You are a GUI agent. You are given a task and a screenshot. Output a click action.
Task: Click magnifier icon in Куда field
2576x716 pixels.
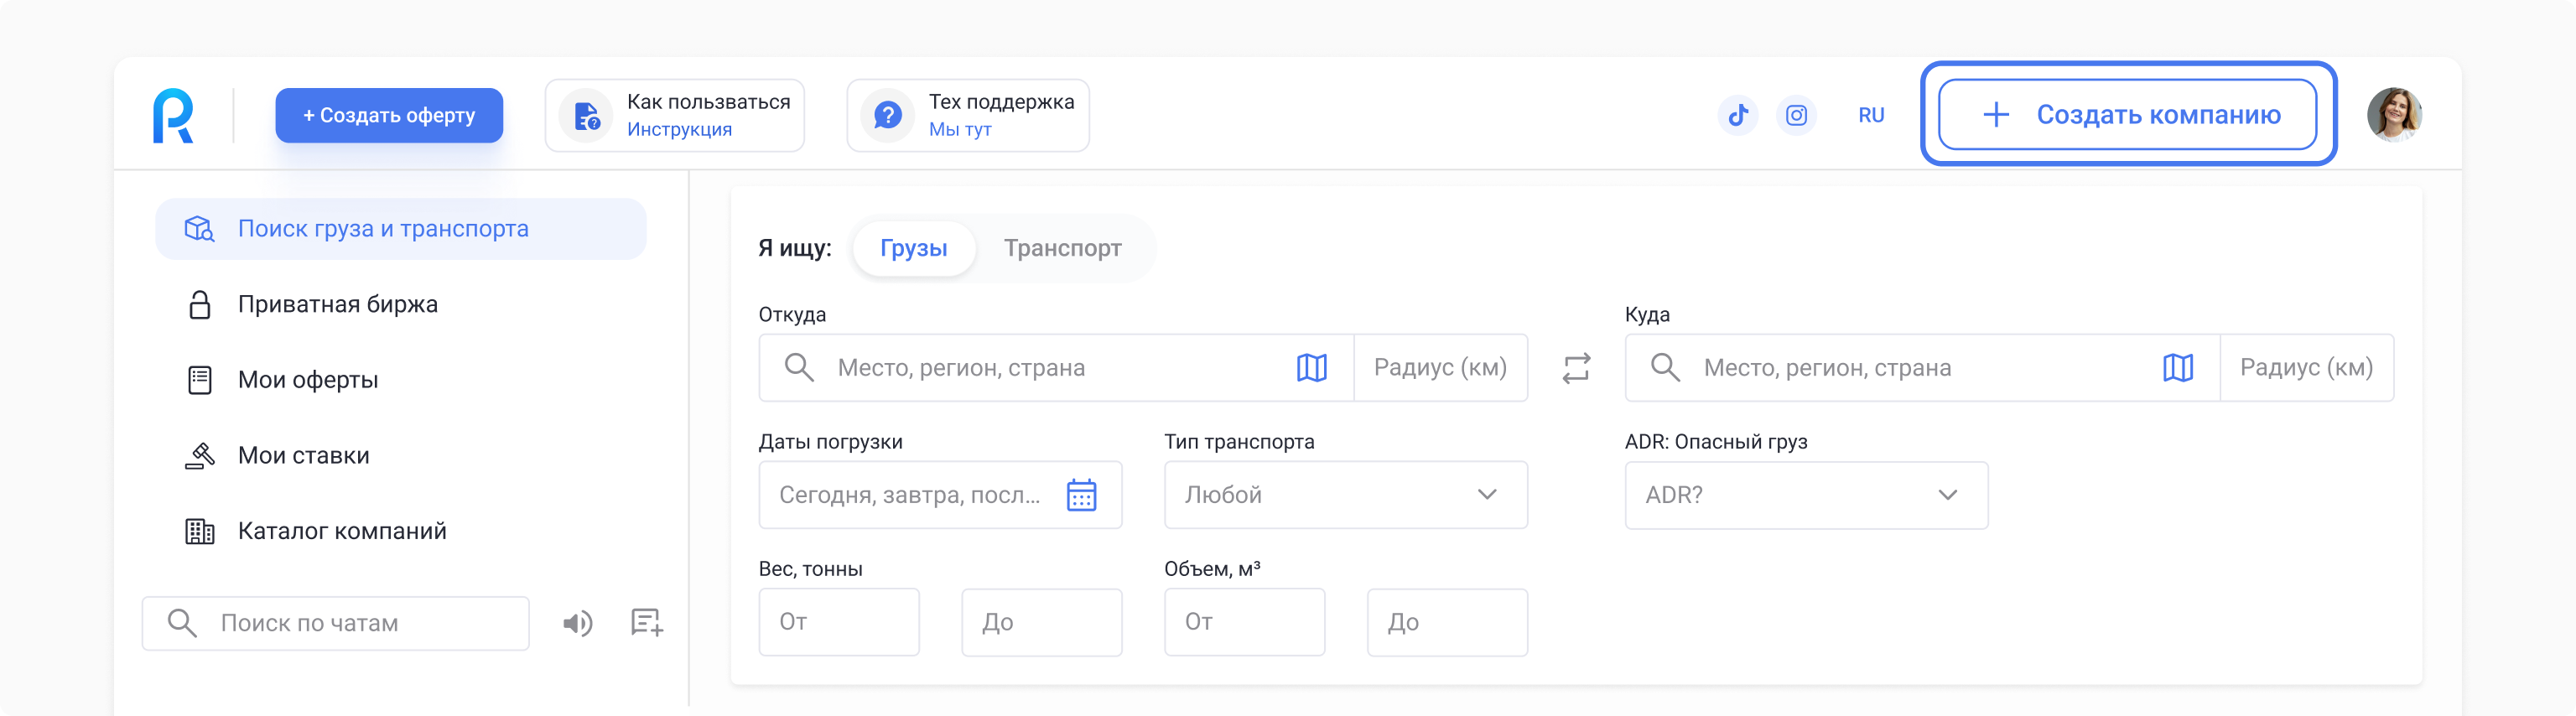tap(1664, 367)
